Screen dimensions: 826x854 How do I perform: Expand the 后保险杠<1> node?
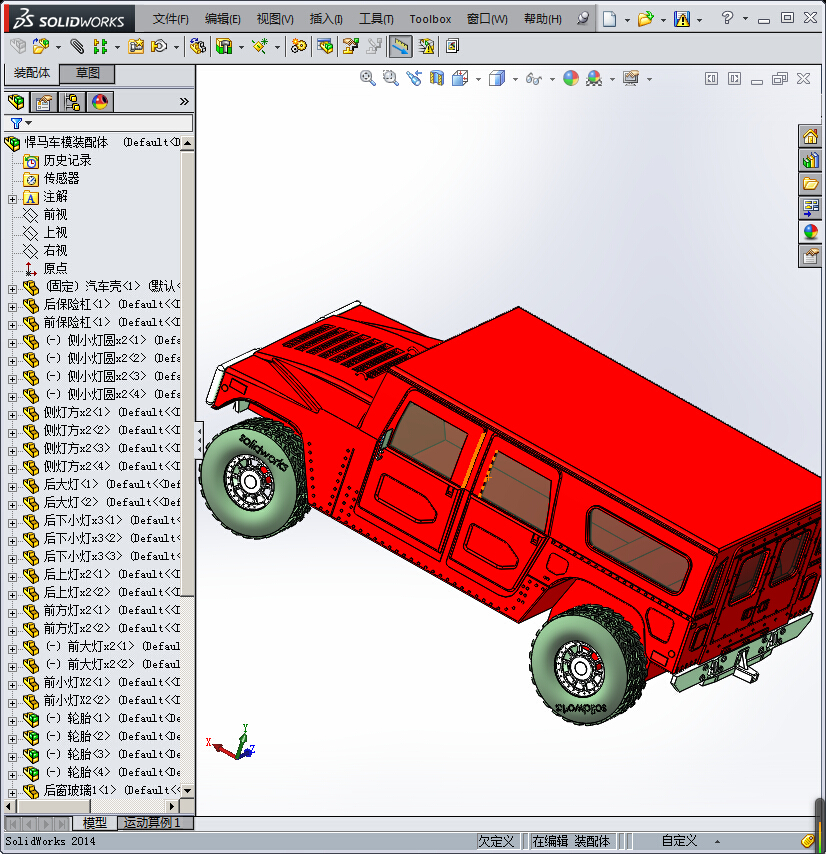tap(13, 307)
